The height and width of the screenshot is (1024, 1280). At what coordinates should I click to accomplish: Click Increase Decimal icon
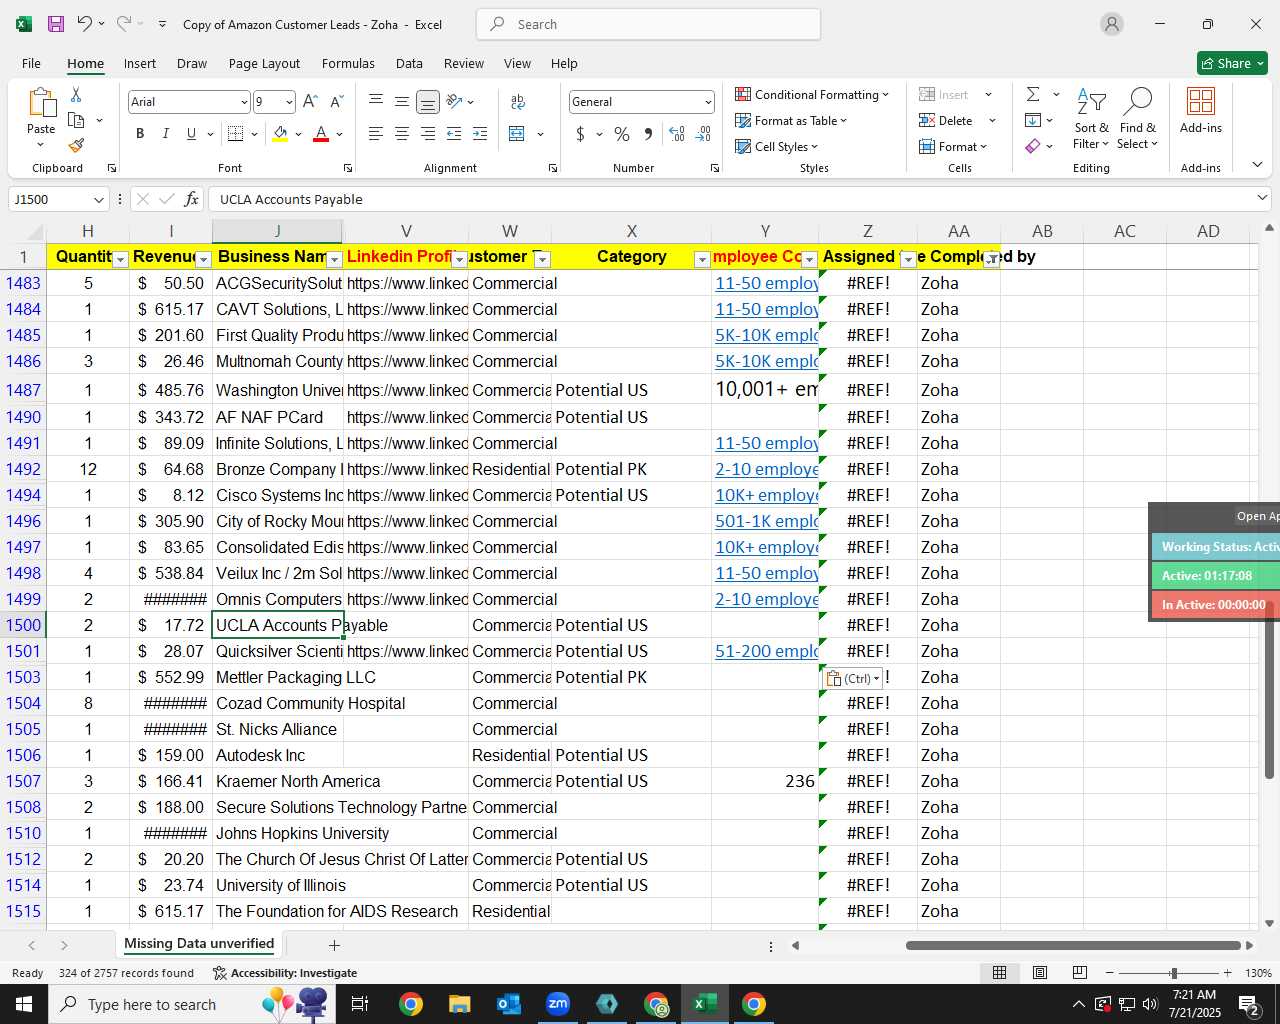click(677, 134)
